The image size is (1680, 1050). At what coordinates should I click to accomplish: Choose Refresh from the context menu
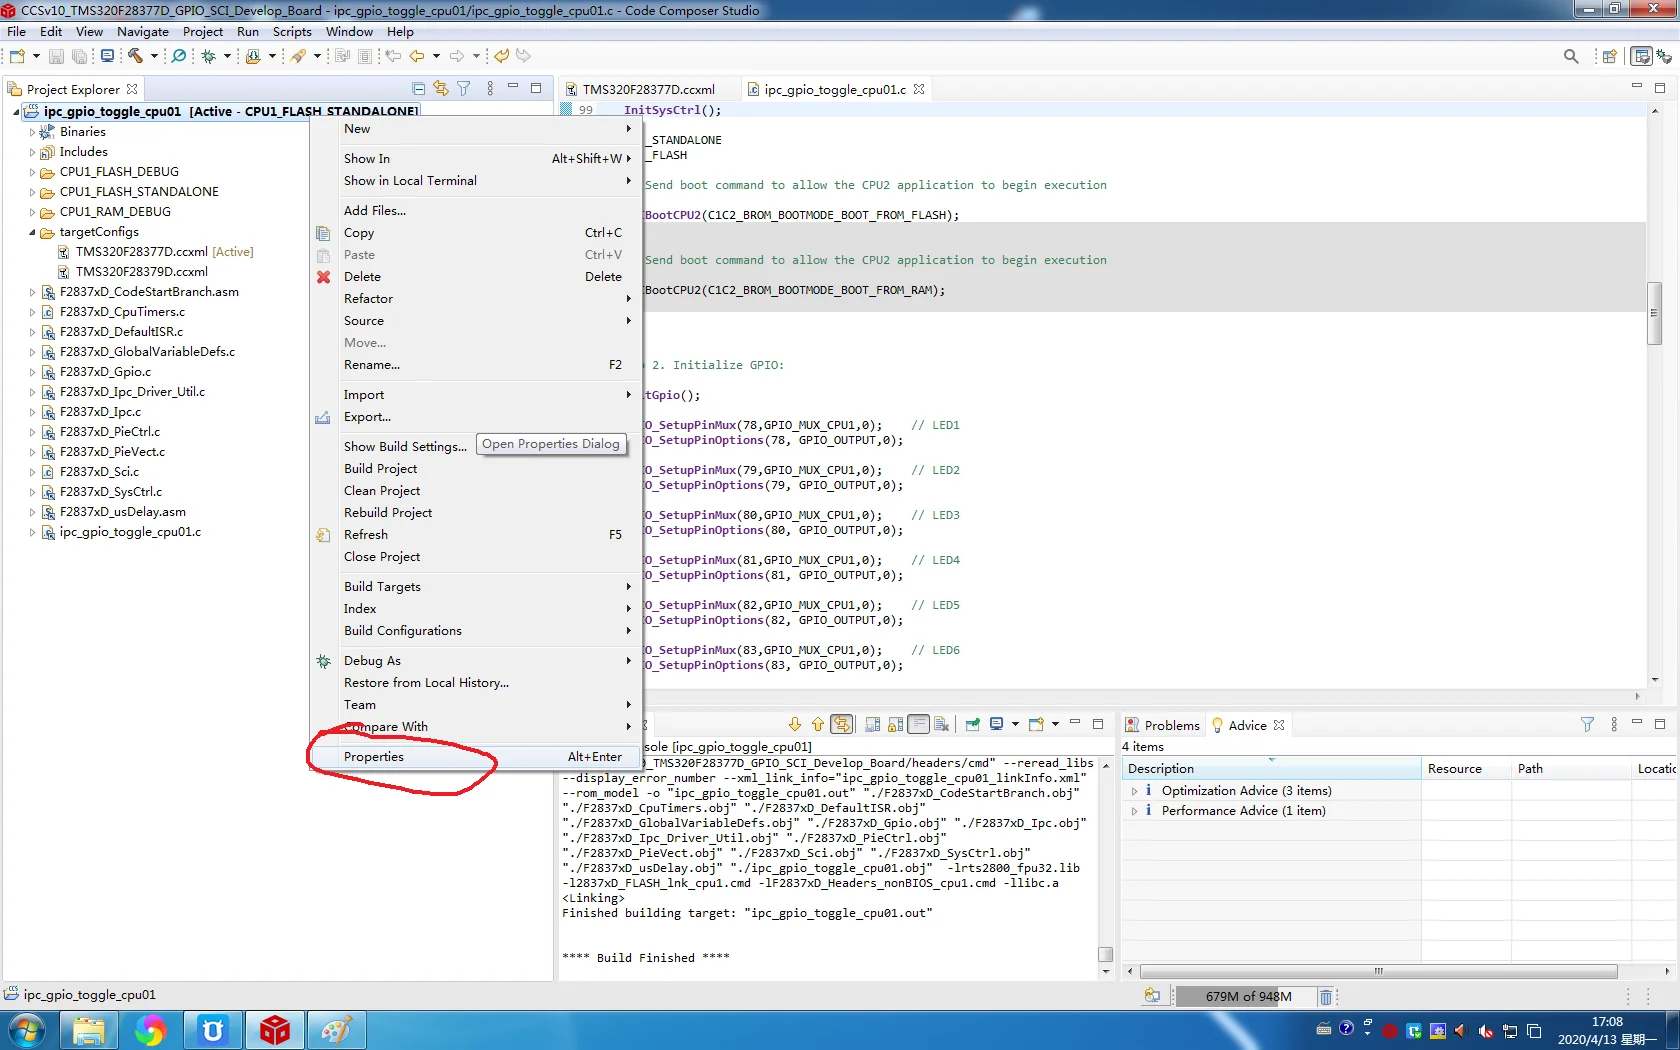coord(476,535)
